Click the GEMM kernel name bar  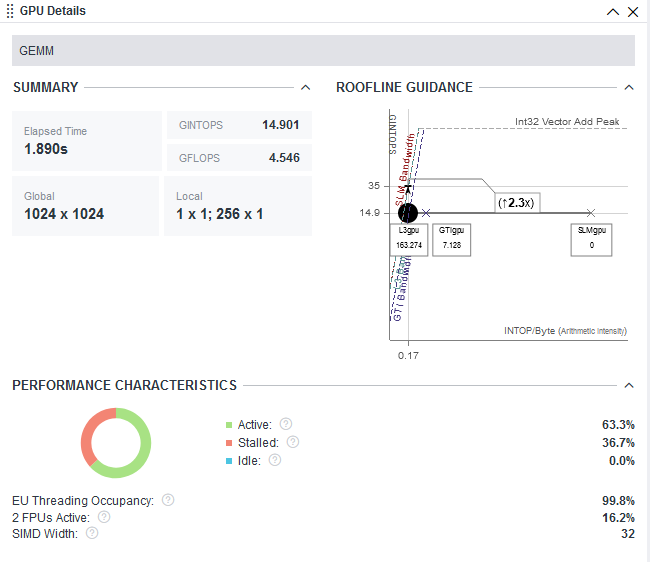323,51
